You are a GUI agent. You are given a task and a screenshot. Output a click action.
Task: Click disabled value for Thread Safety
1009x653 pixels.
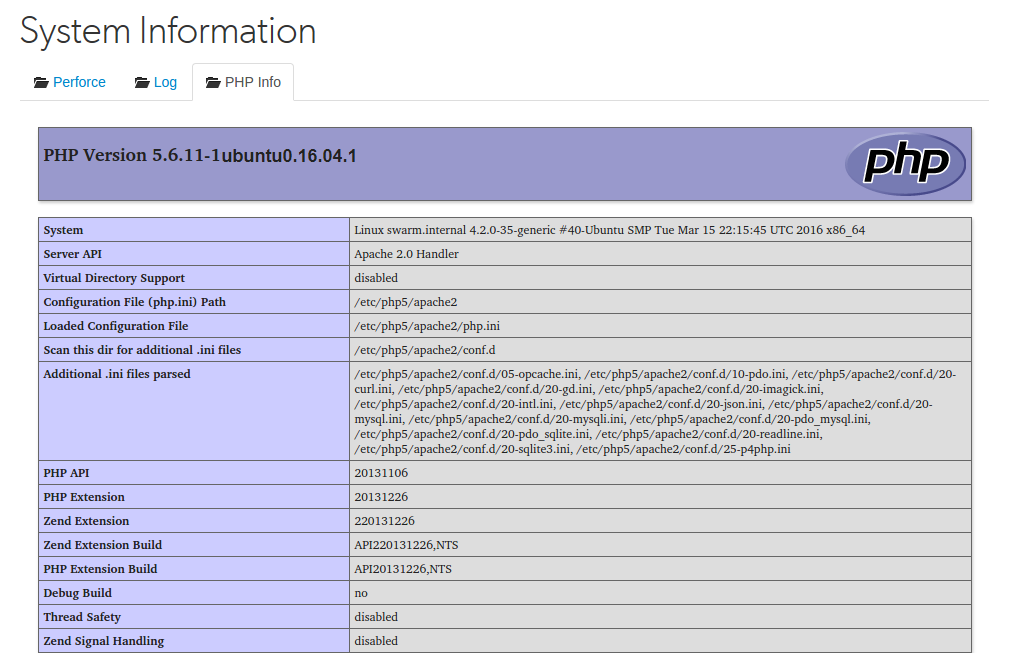(376, 617)
